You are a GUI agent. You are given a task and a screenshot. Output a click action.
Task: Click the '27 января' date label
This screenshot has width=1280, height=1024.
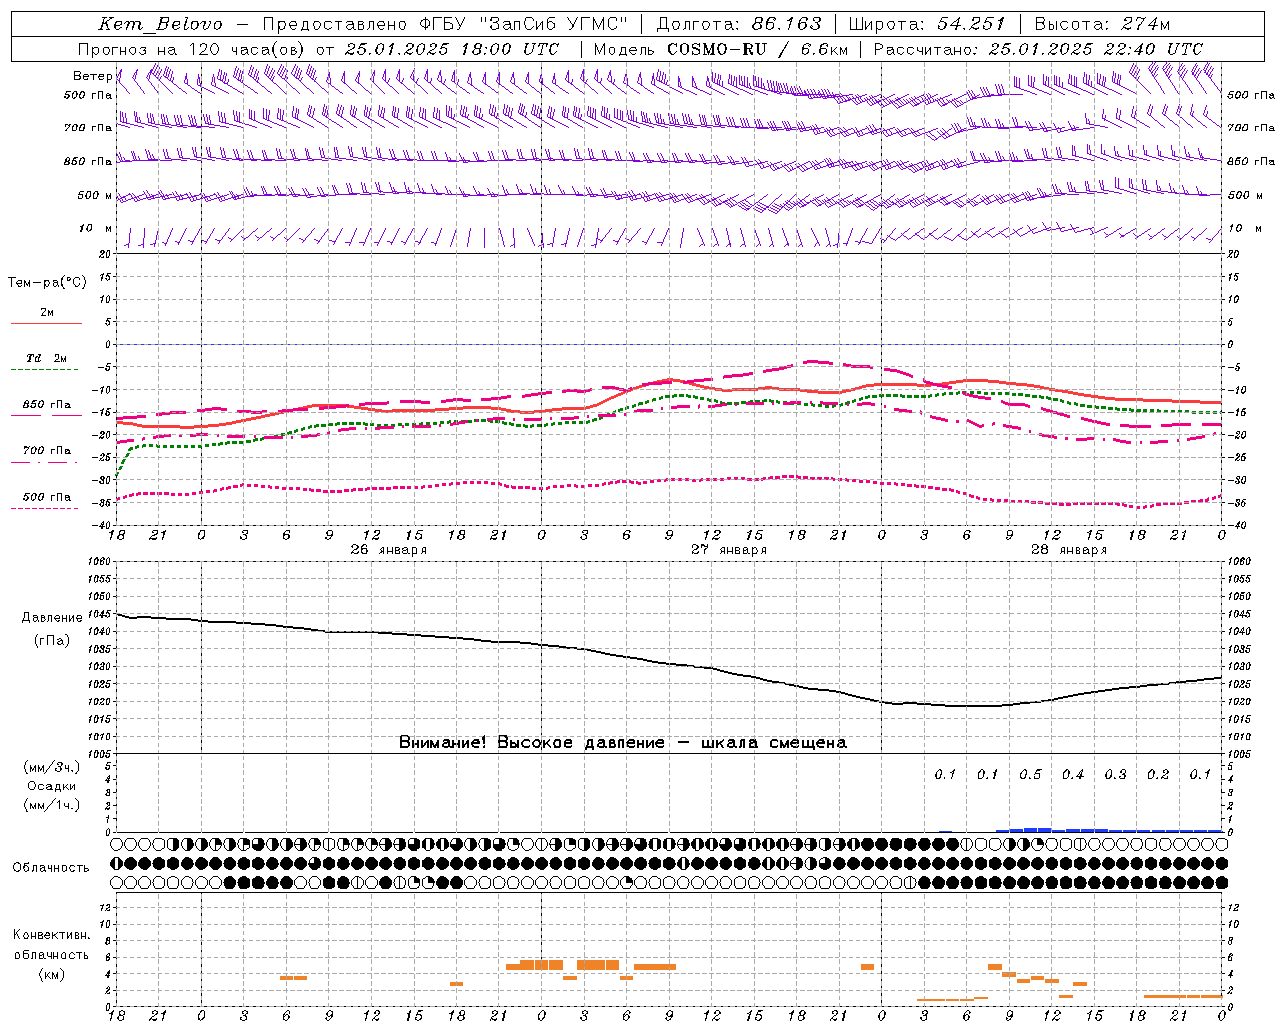coord(729,550)
